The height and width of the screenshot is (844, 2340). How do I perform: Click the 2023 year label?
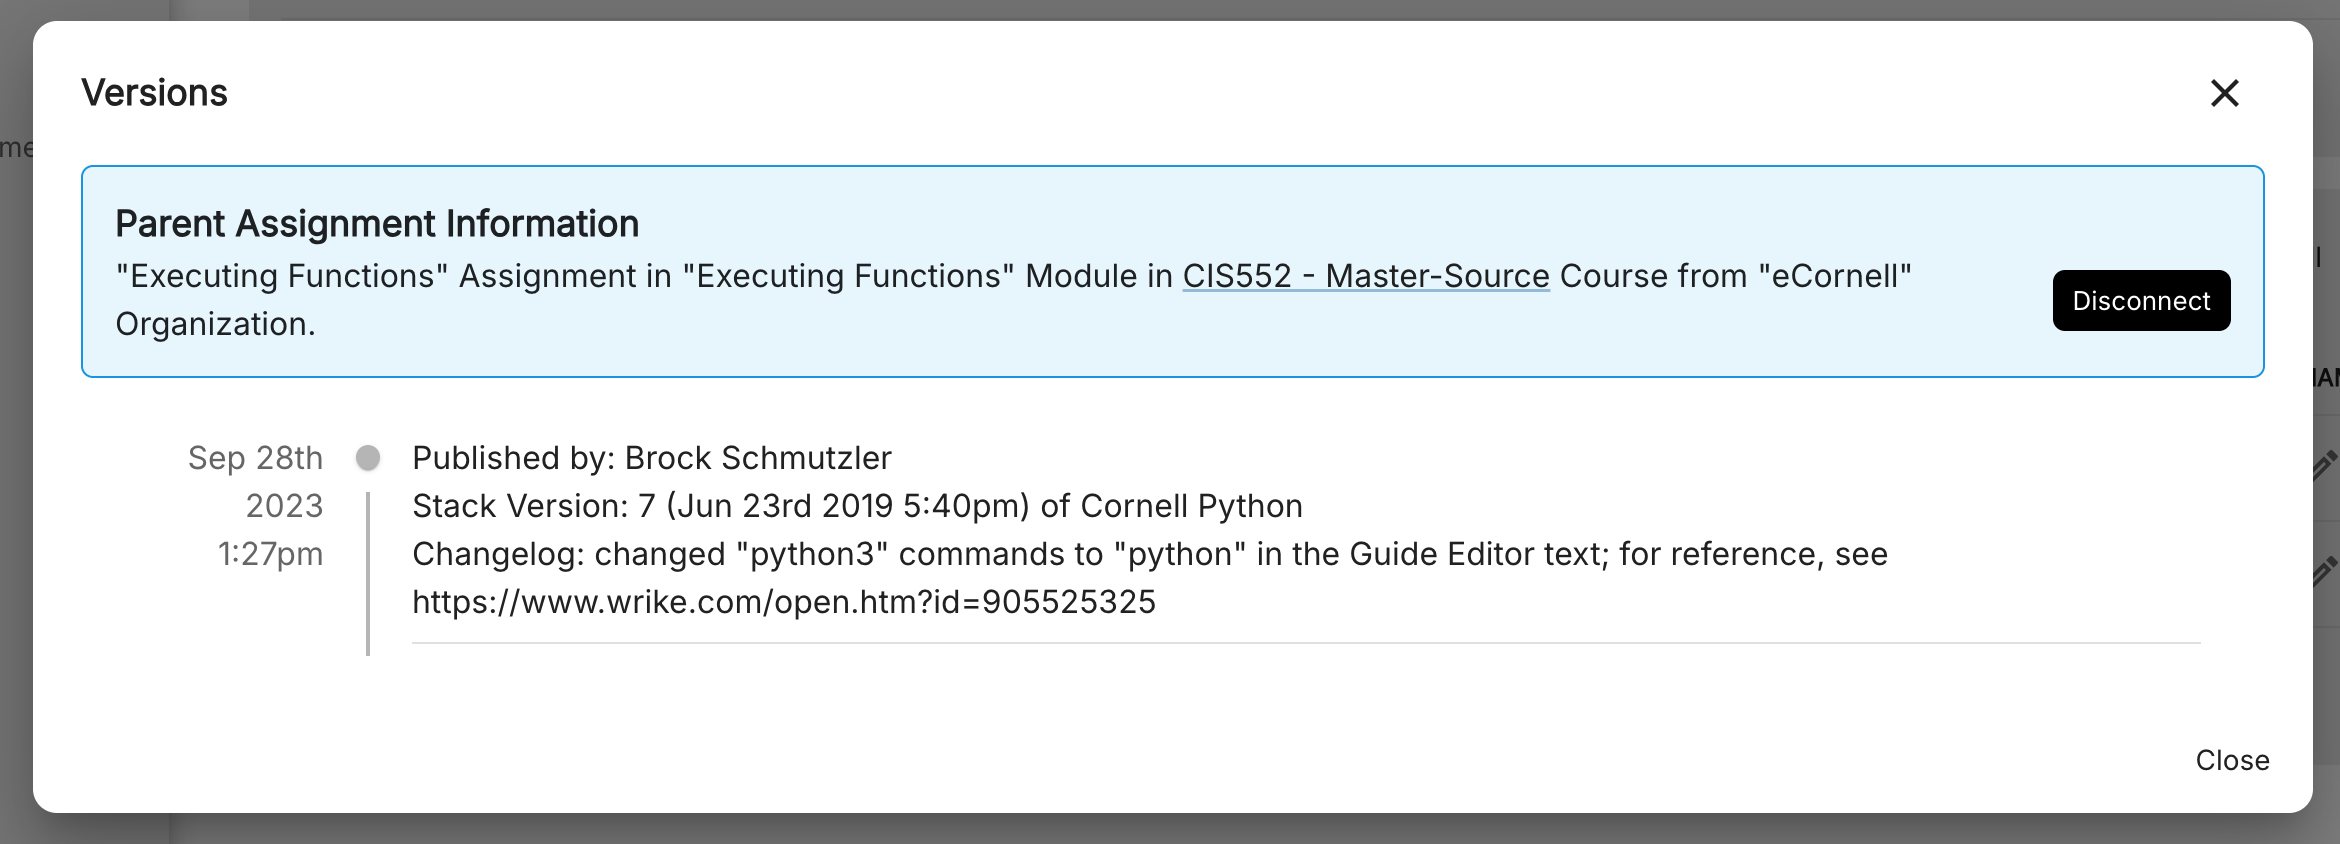pyautogui.click(x=285, y=506)
